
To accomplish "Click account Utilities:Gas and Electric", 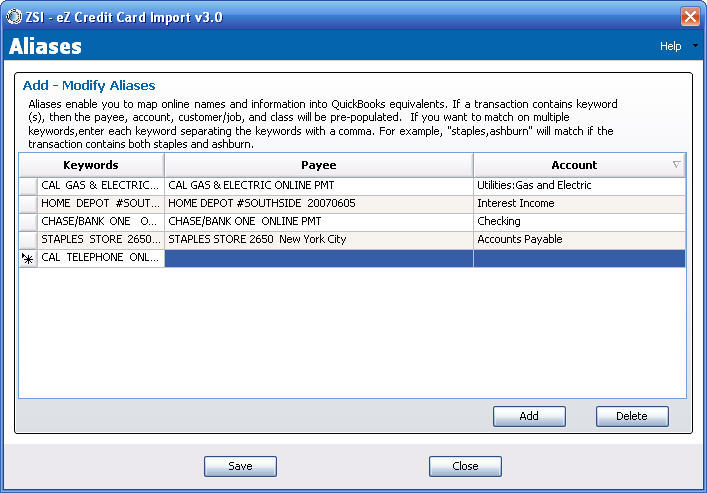I will pyautogui.click(x=579, y=186).
